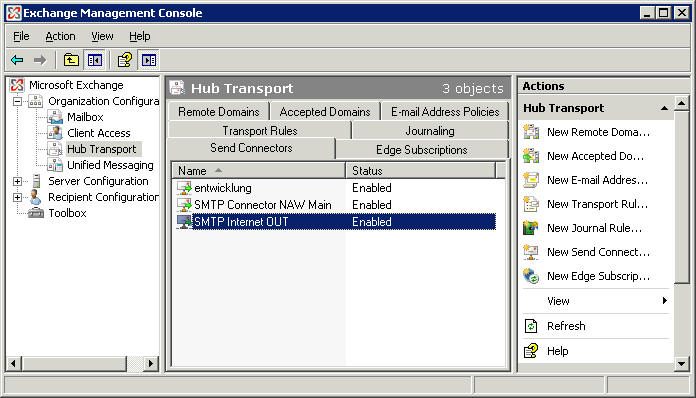Collapse the Organization Configuration tree node
This screenshot has height=398, width=696.
(17, 102)
